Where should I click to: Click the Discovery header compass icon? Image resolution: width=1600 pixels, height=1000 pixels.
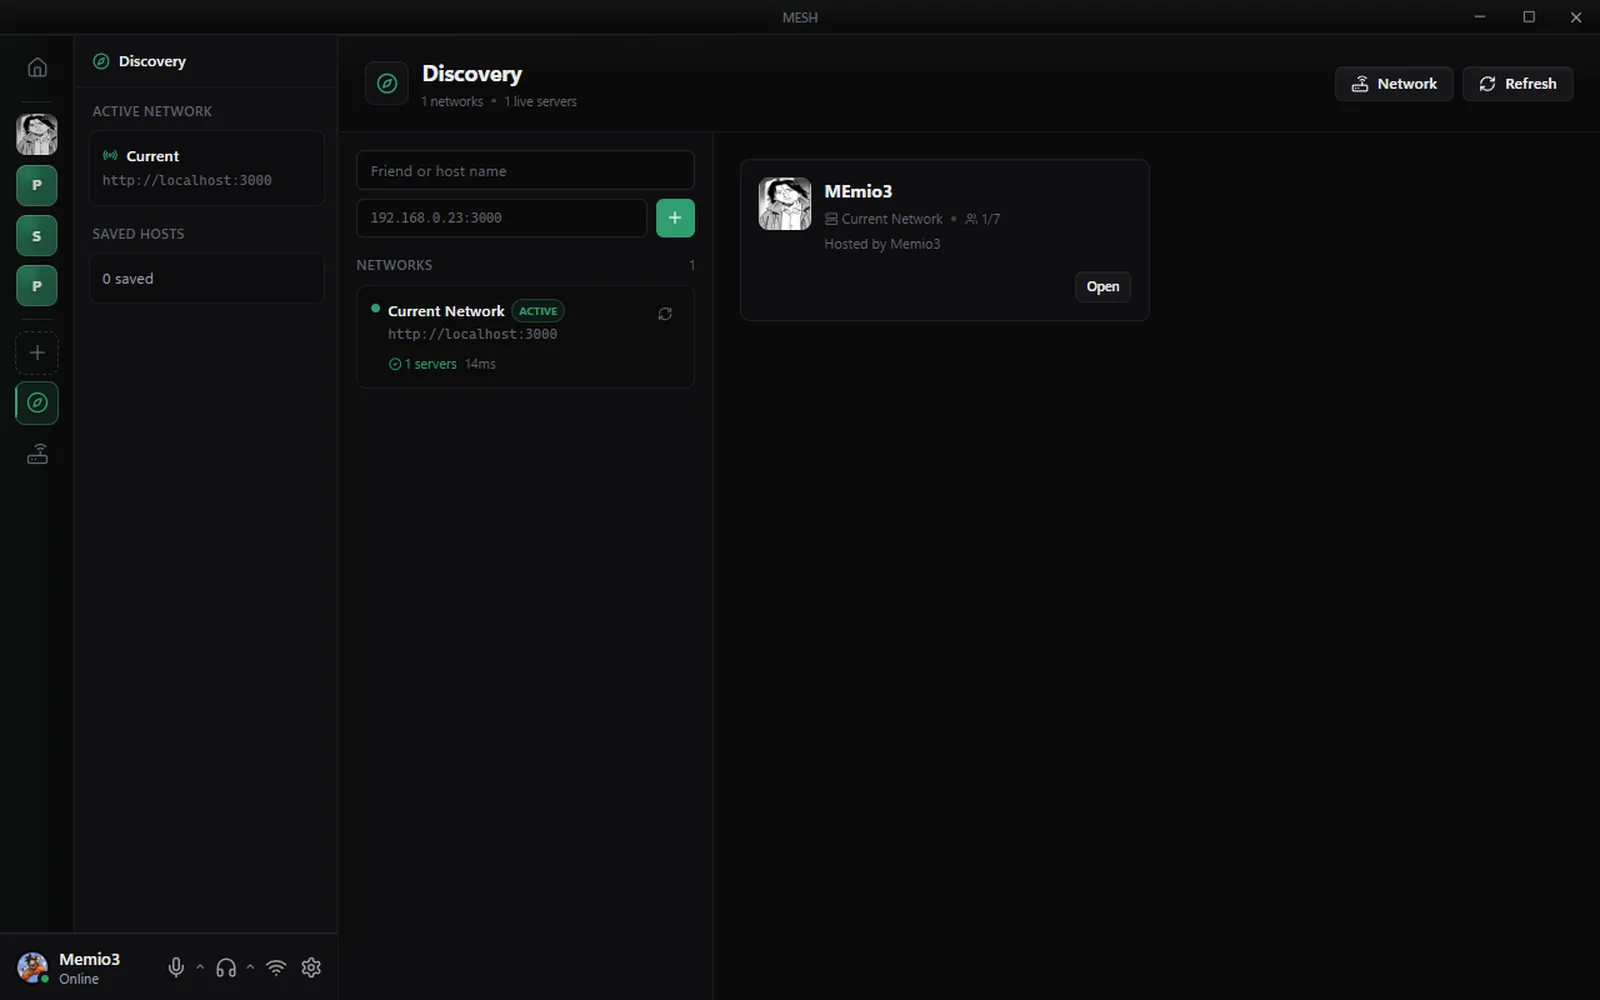[x=387, y=84]
